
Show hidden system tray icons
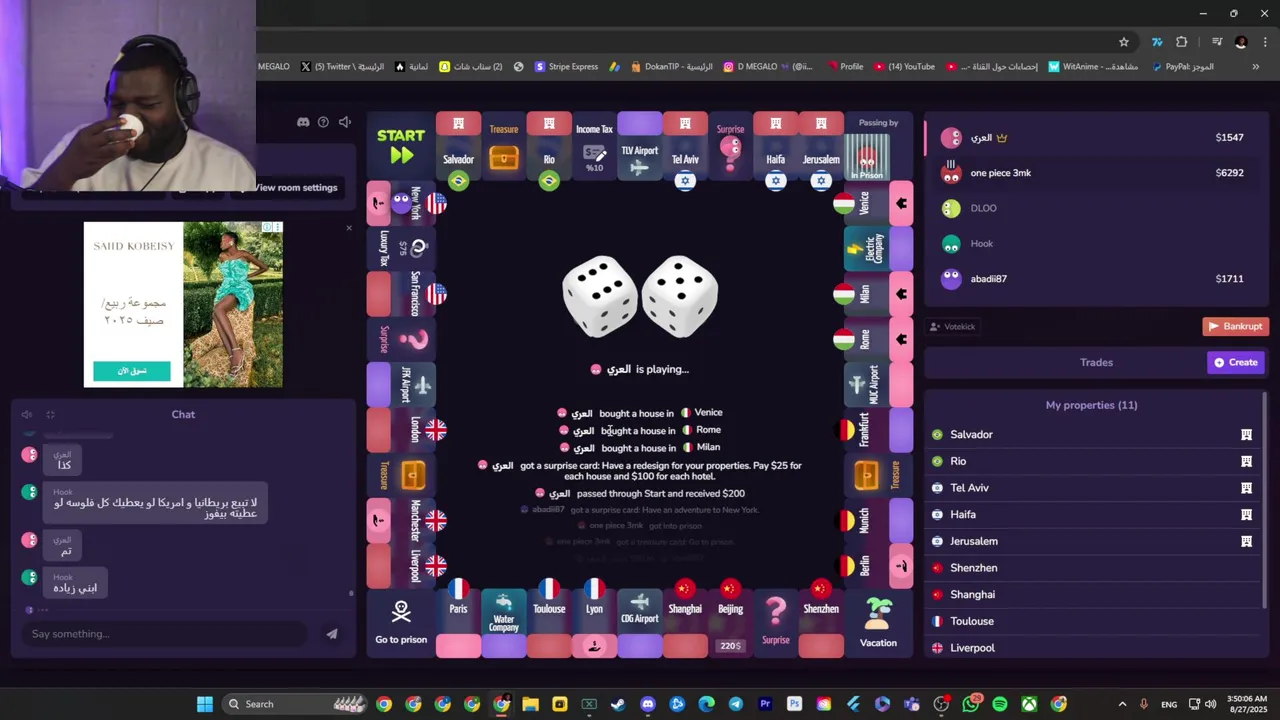click(1122, 704)
